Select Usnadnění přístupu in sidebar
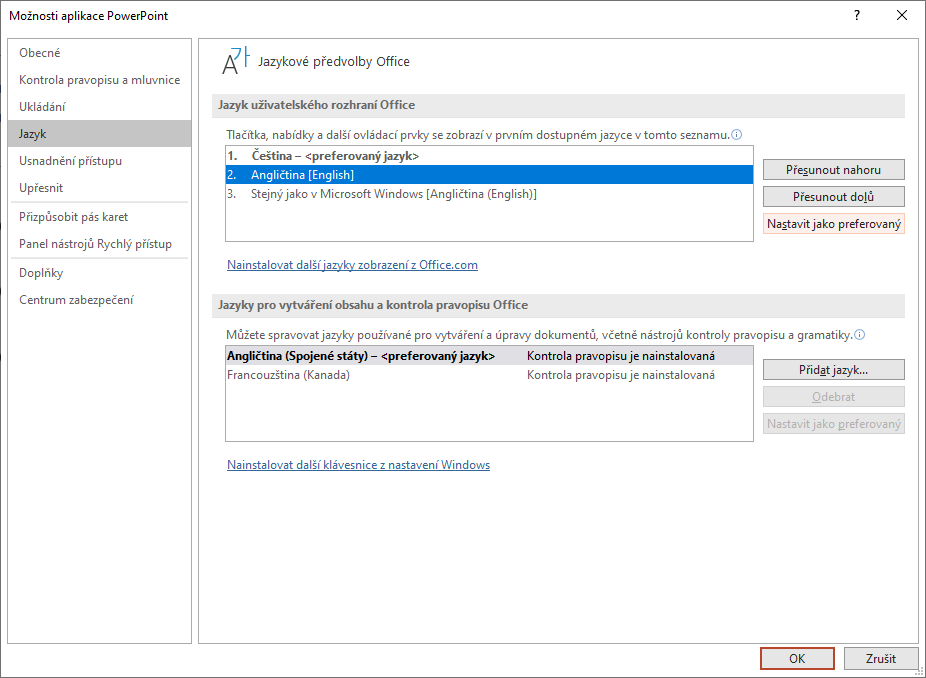 click(x=70, y=161)
